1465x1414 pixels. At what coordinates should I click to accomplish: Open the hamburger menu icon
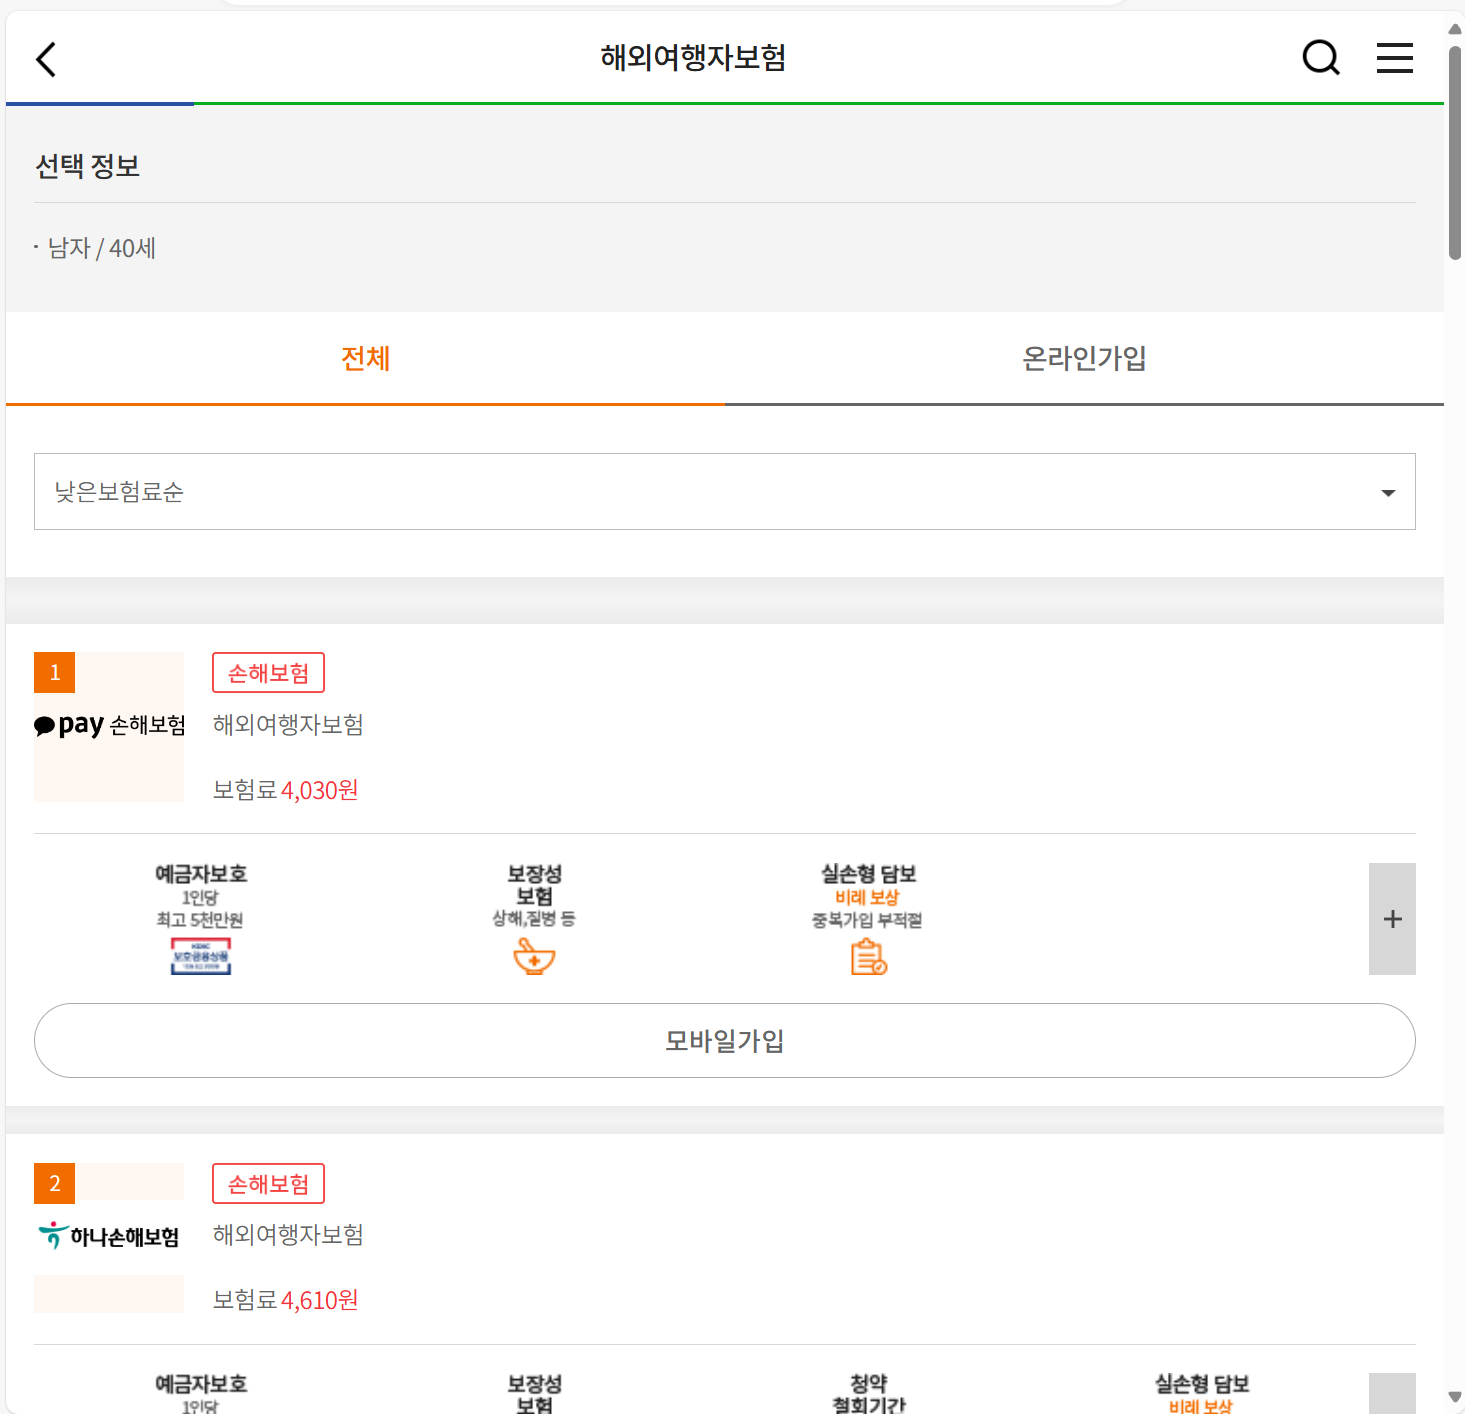tap(1395, 58)
